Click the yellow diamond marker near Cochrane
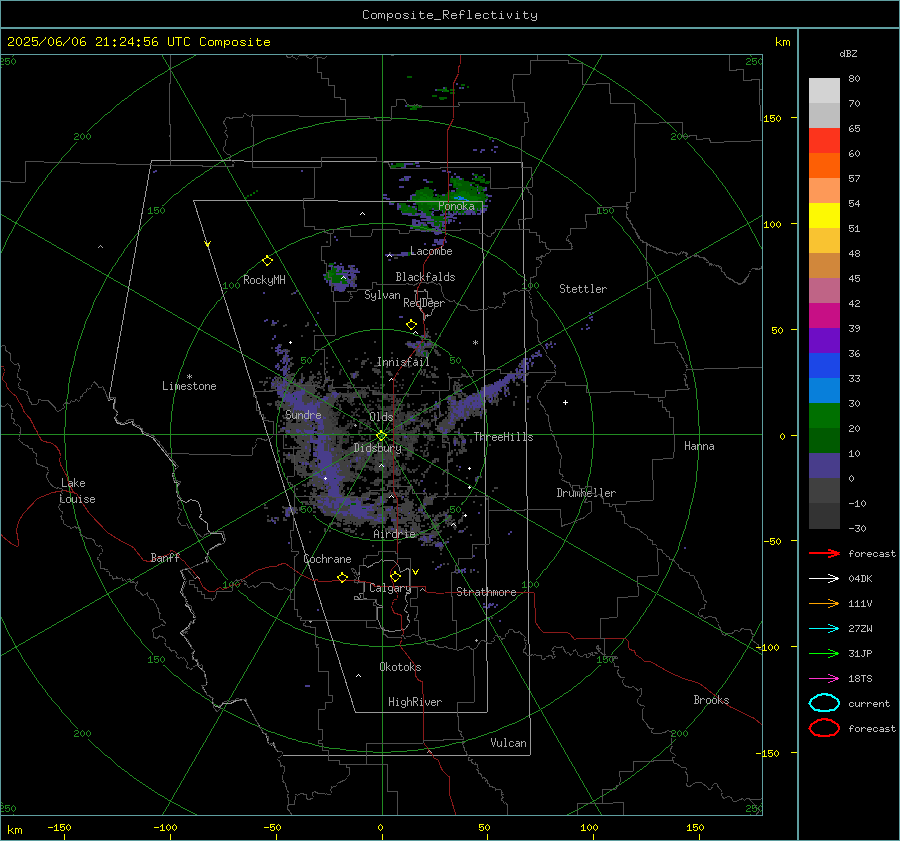The image size is (900, 841). click(x=343, y=577)
